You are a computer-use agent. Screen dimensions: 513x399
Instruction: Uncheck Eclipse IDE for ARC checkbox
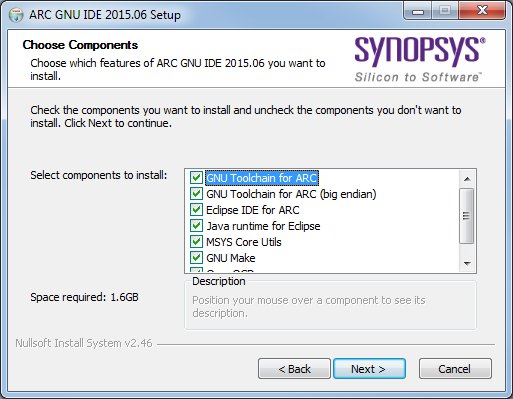coord(196,210)
